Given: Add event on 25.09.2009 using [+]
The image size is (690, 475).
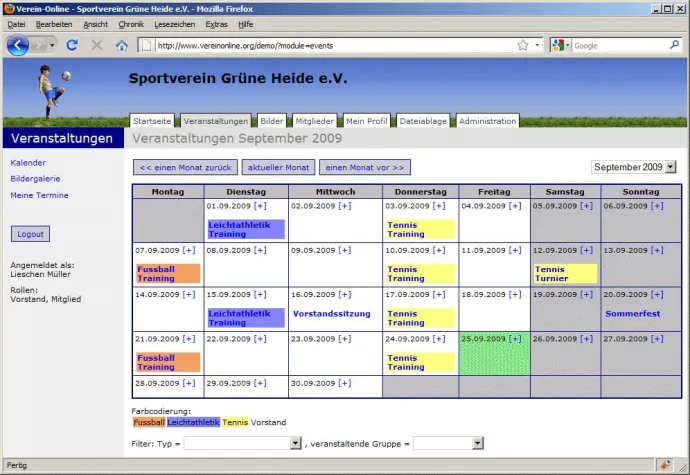Looking at the screenshot, I should point(515,339).
